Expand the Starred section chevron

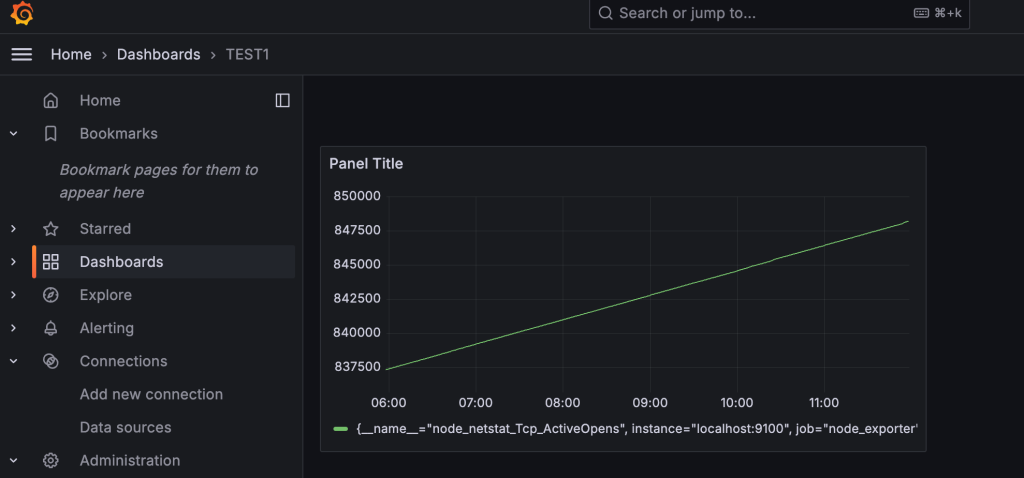click(x=13, y=229)
